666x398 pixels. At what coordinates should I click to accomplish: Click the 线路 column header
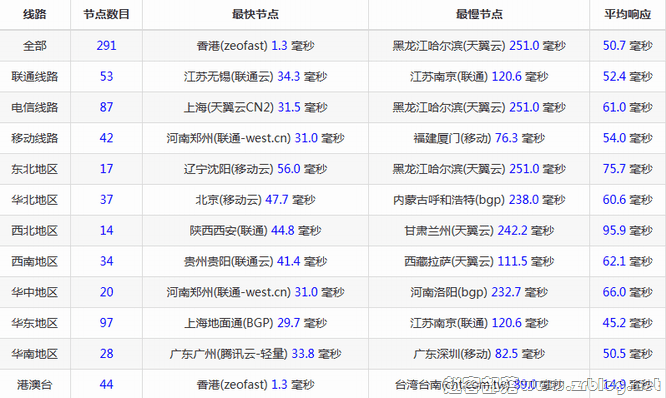(x=34, y=14)
